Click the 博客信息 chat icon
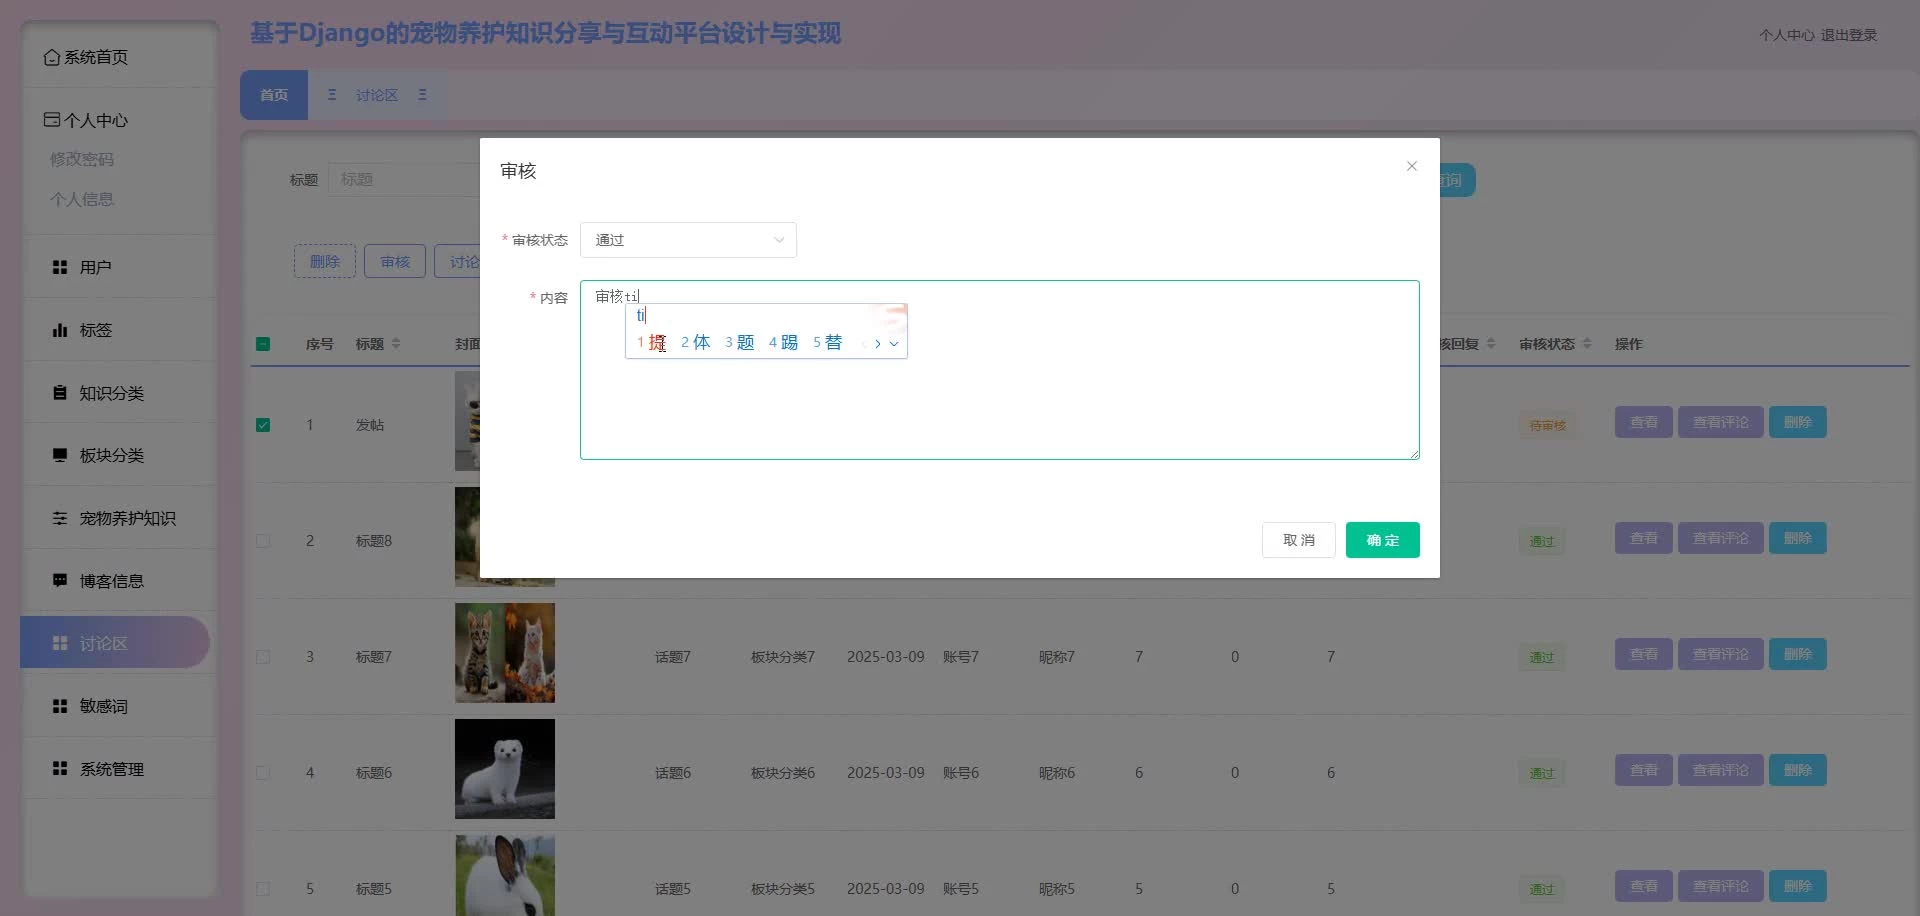Image resolution: width=1920 pixels, height=916 pixels. tap(60, 581)
